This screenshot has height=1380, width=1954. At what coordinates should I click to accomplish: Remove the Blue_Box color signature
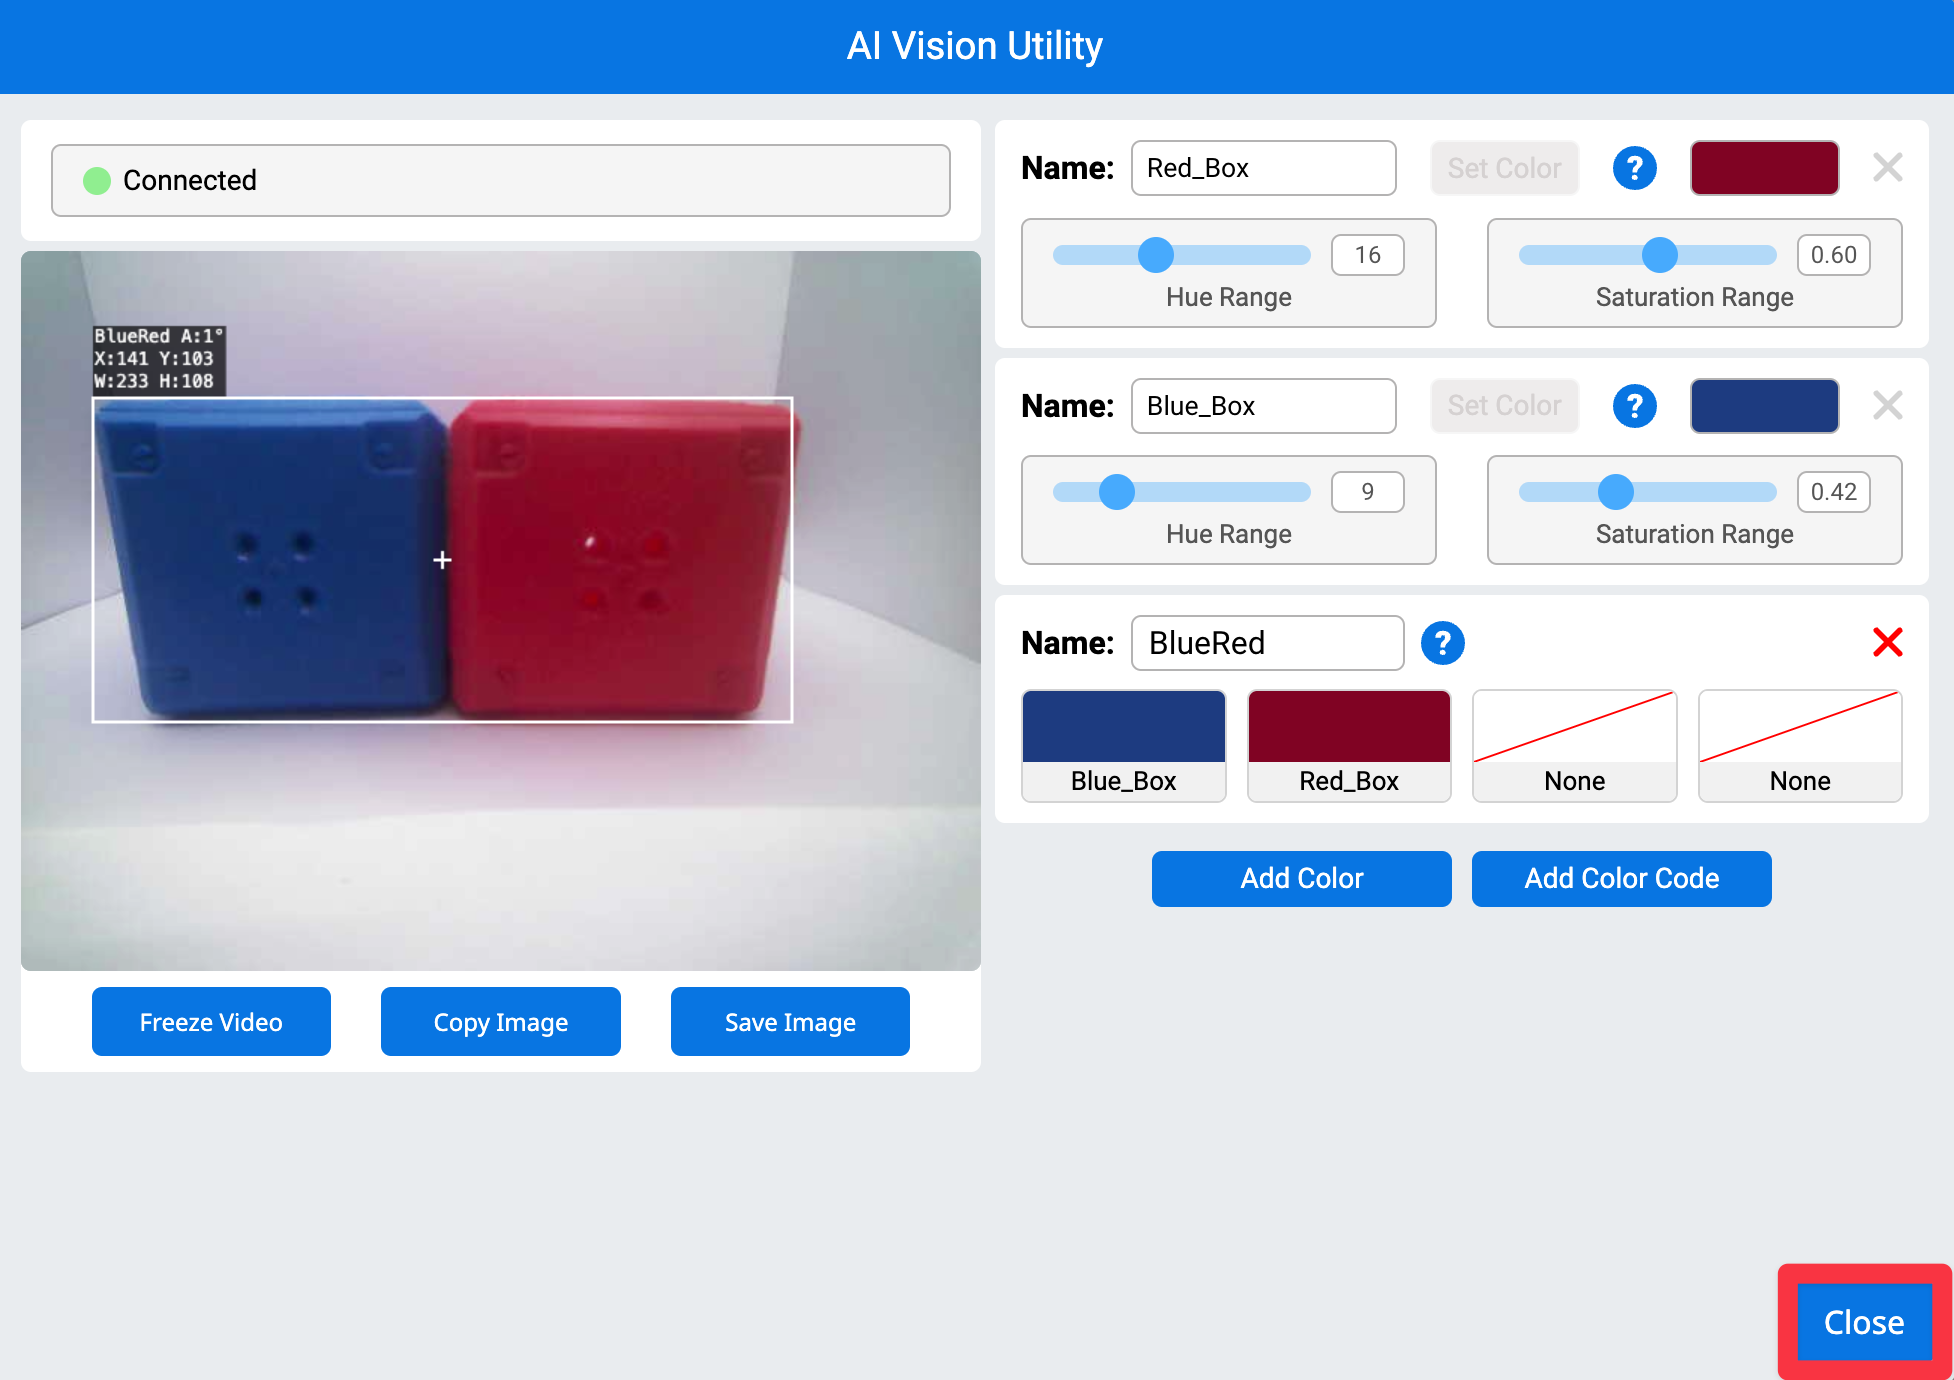[1887, 406]
